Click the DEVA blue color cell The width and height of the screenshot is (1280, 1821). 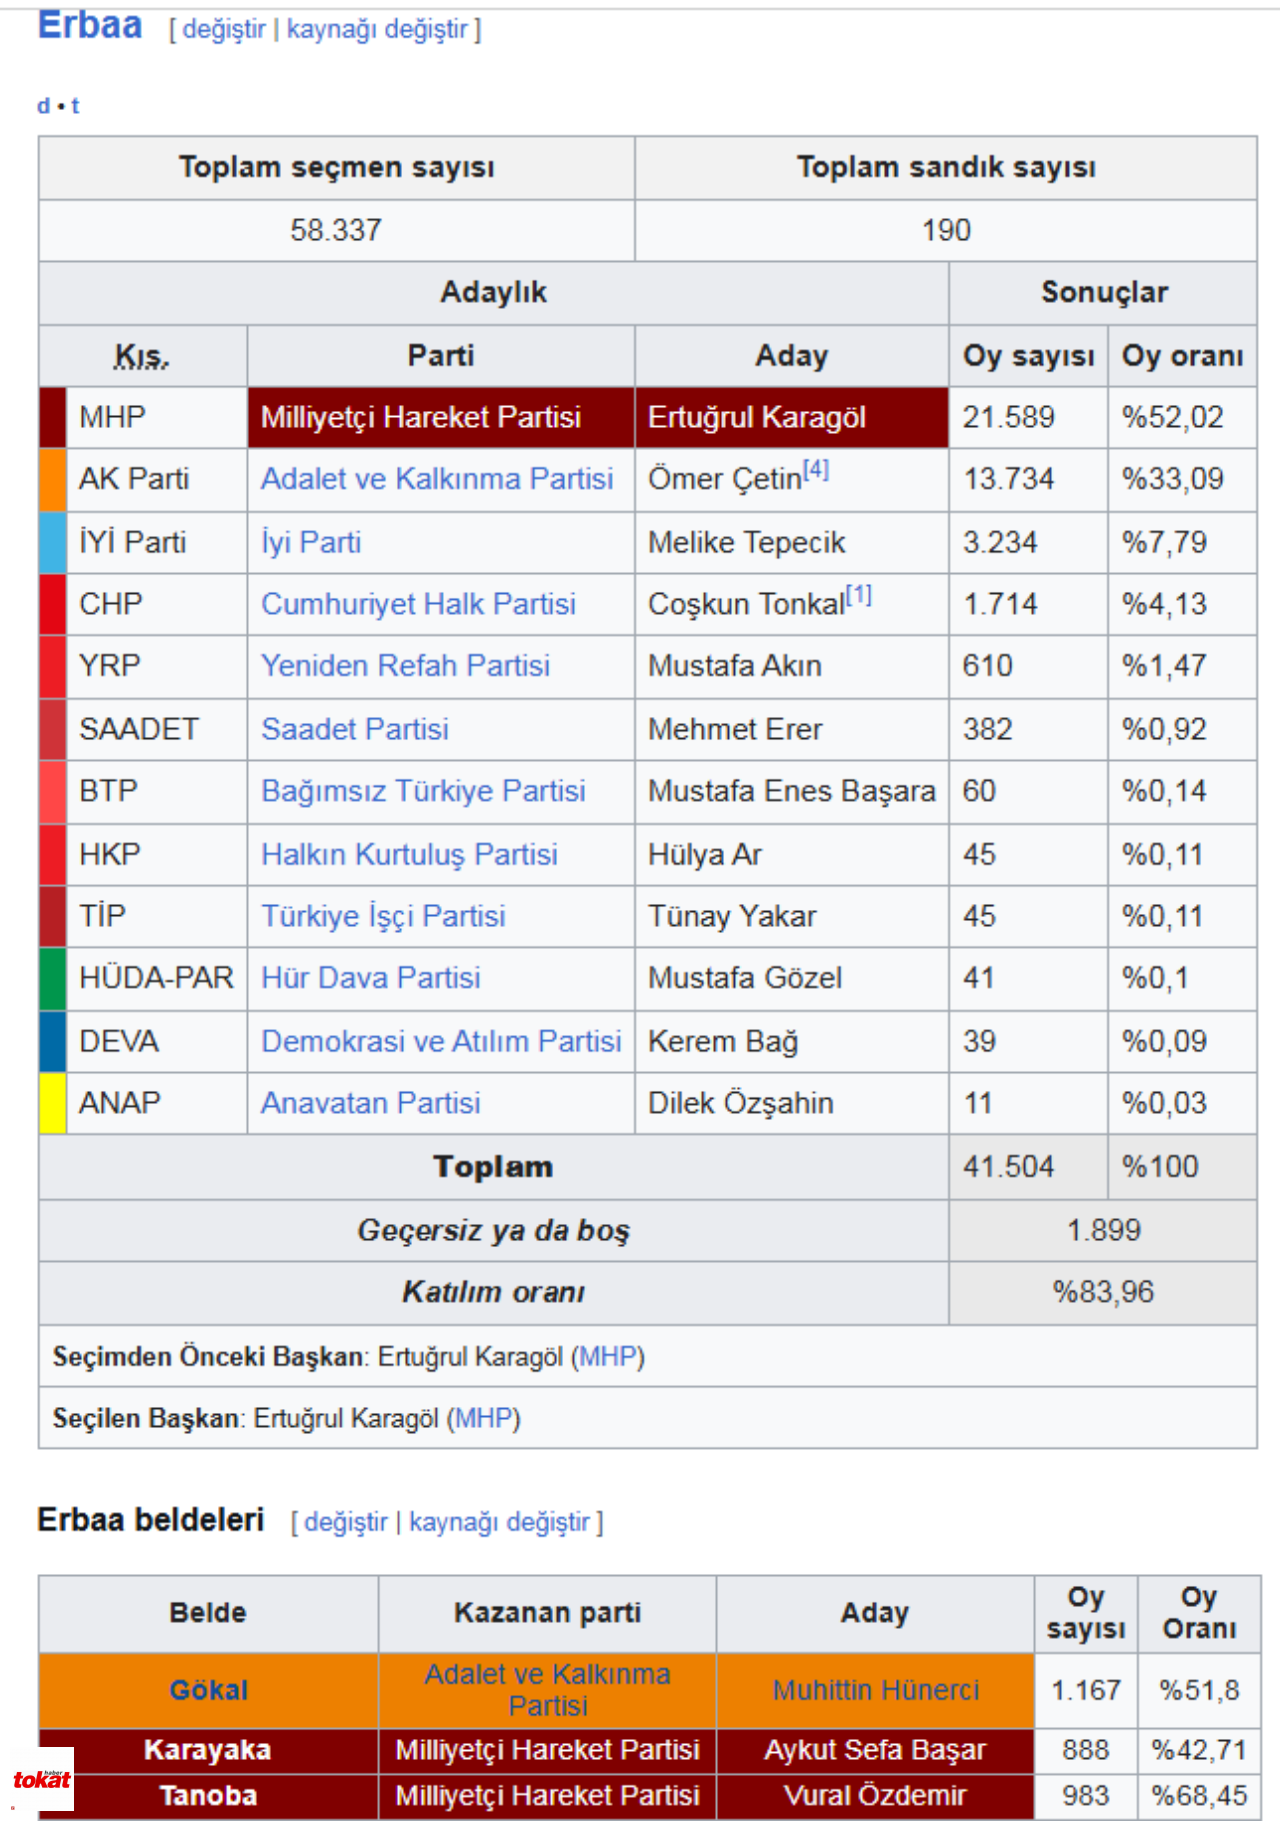pos(53,1041)
